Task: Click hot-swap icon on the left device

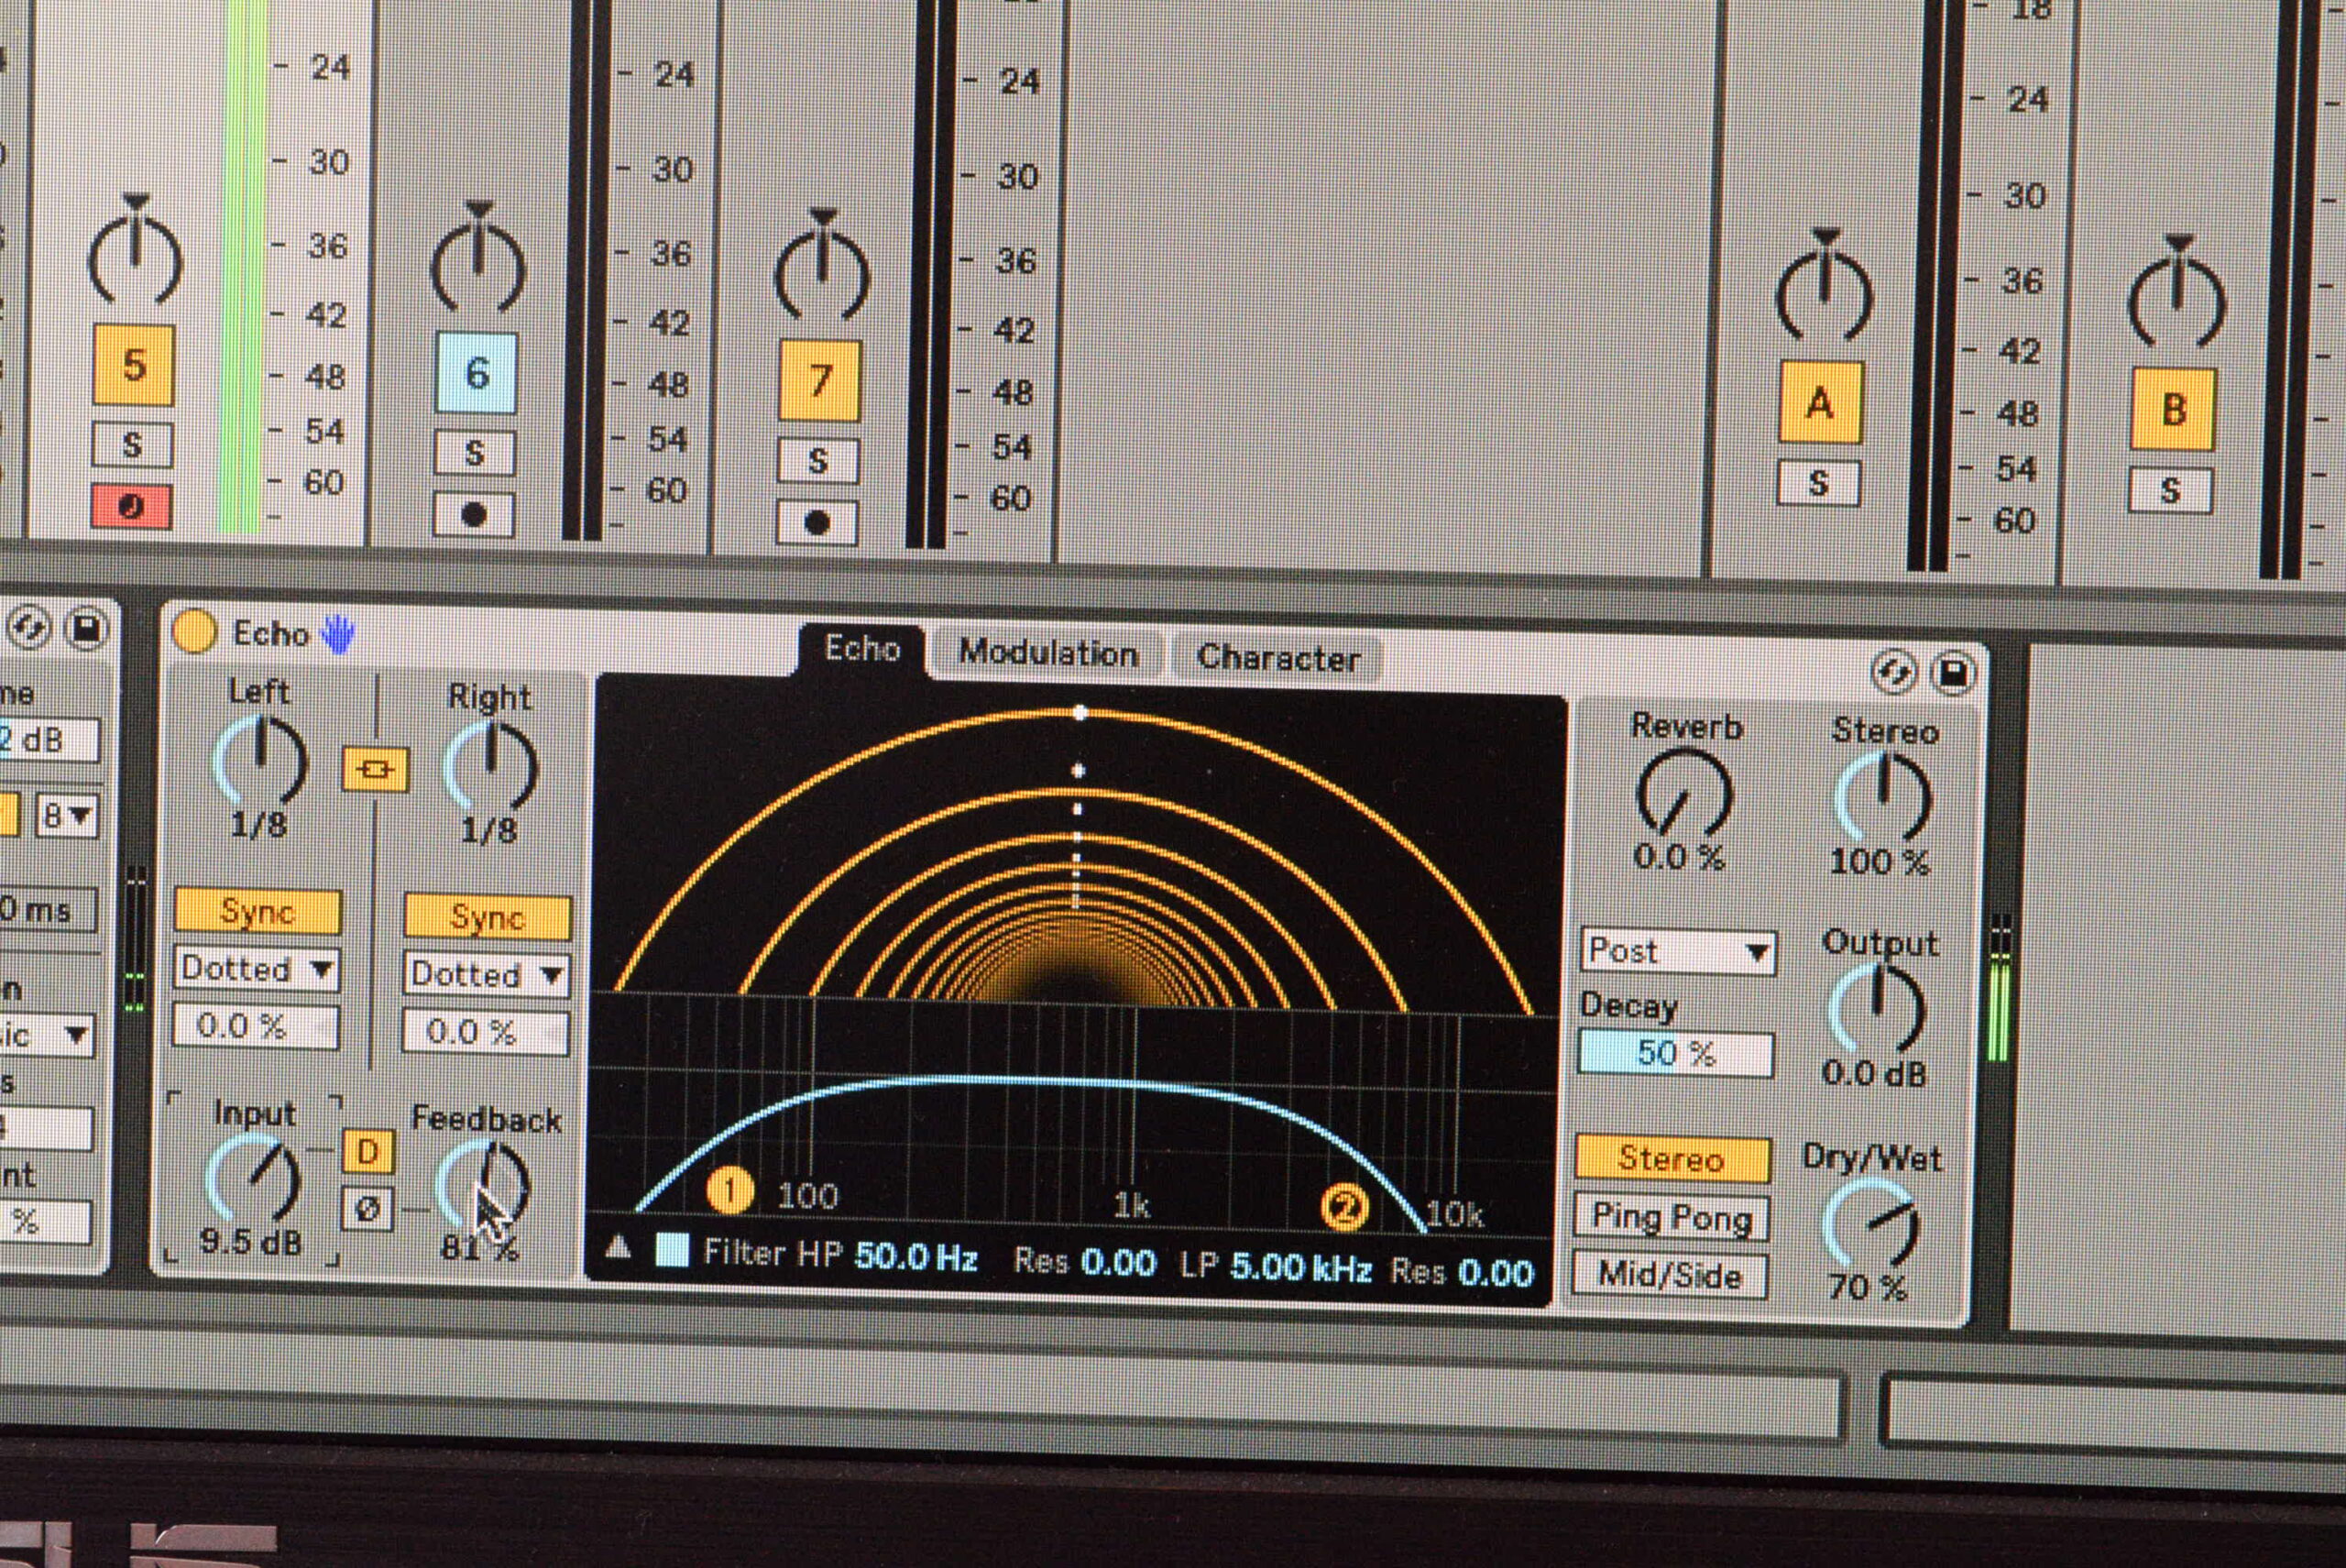Action: [28, 628]
